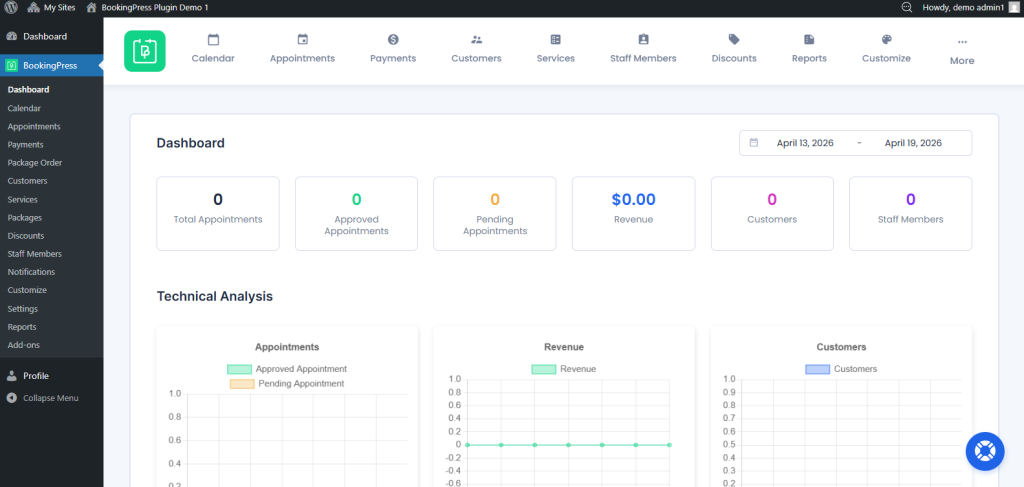The height and width of the screenshot is (487, 1024).
Task: Open Staff Members badge icon
Action: pyautogui.click(x=643, y=40)
